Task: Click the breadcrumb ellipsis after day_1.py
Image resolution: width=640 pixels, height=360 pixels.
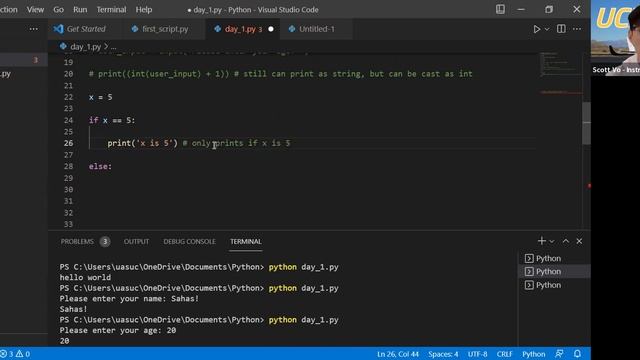Action: click(x=113, y=47)
